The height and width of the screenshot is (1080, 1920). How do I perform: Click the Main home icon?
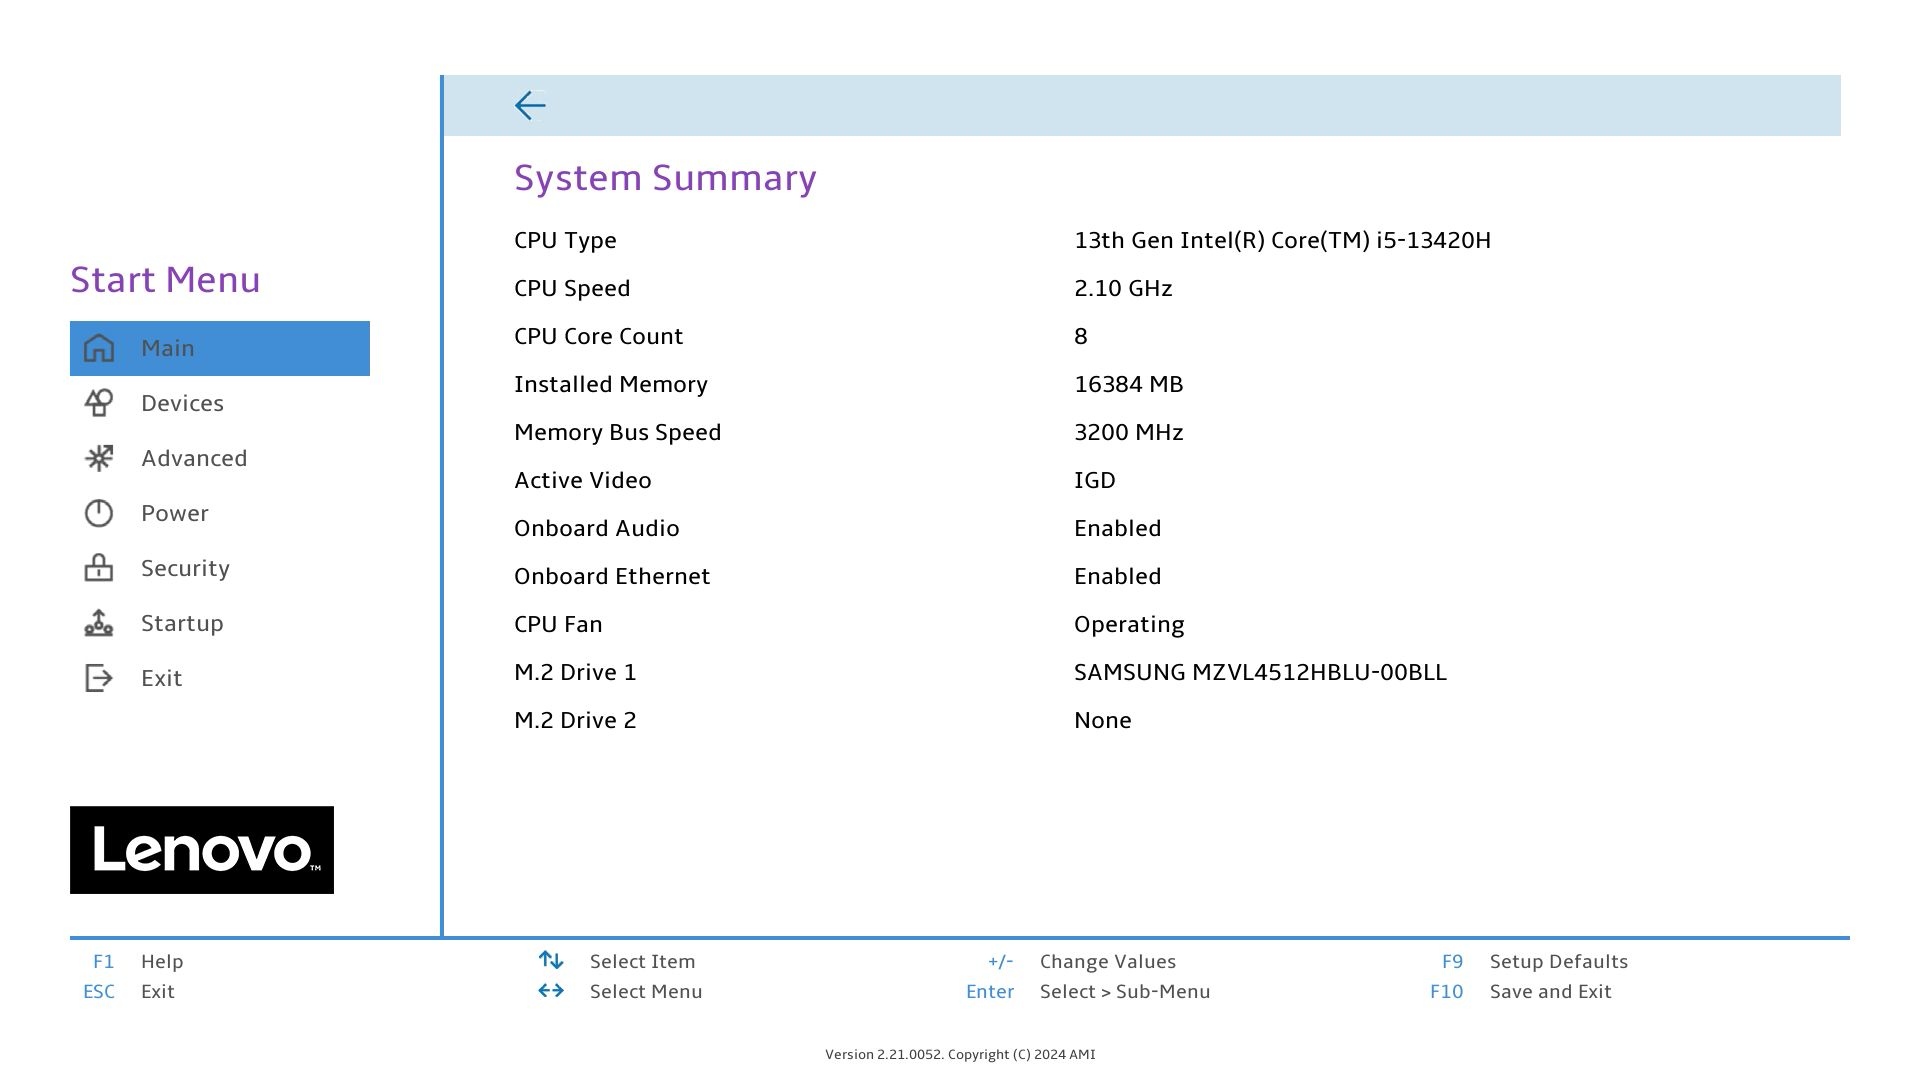(x=99, y=348)
